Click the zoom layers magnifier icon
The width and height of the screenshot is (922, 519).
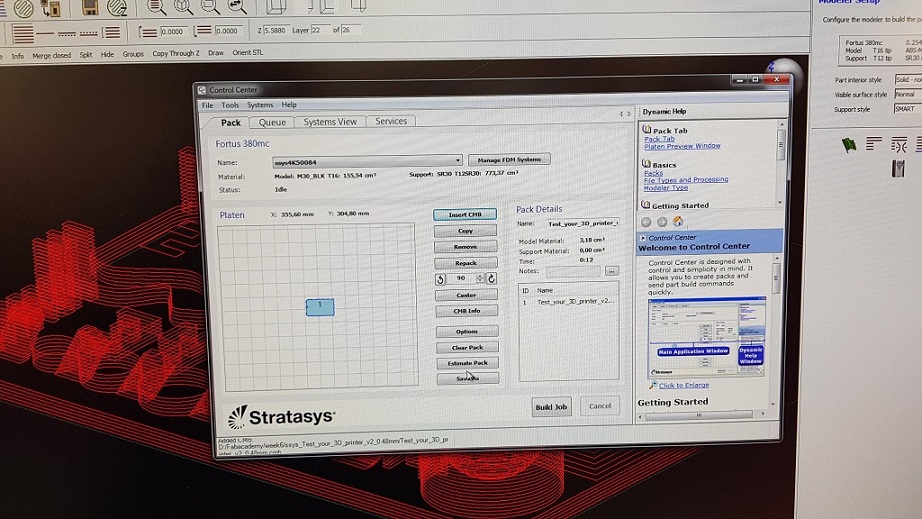pos(156,7)
